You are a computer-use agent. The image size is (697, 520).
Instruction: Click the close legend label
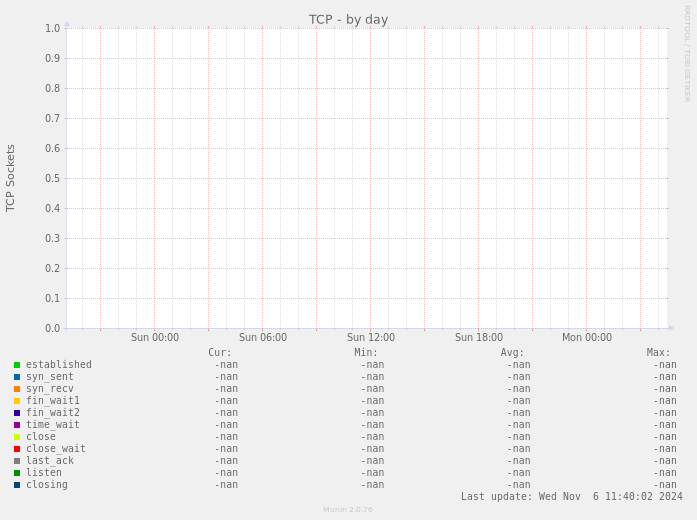[x=40, y=437]
